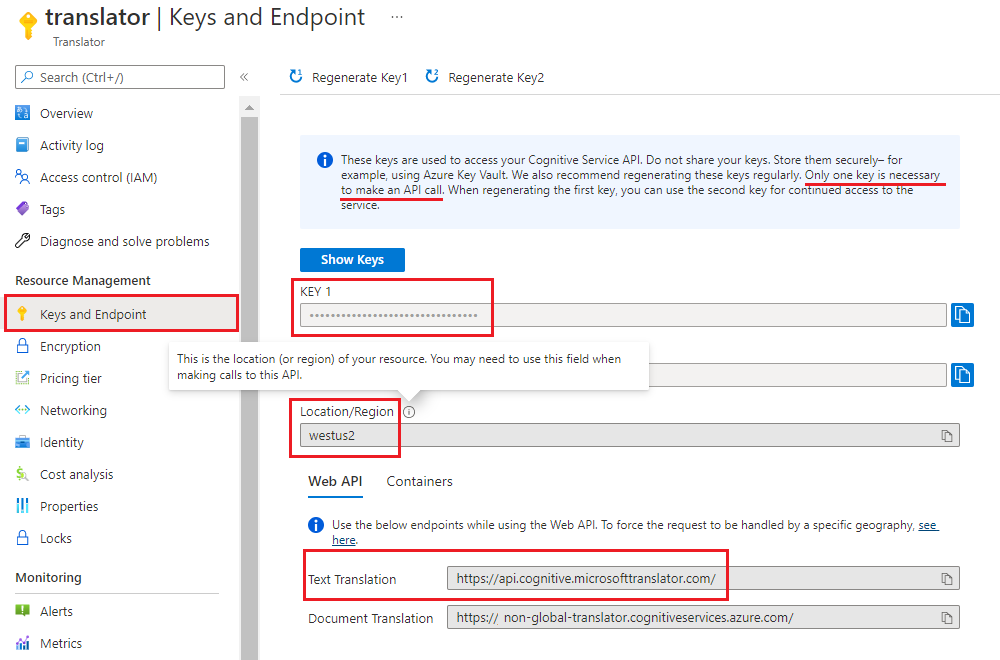Collapse the sidebar with double chevron
This screenshot has width=1000, height=660.
244,77
